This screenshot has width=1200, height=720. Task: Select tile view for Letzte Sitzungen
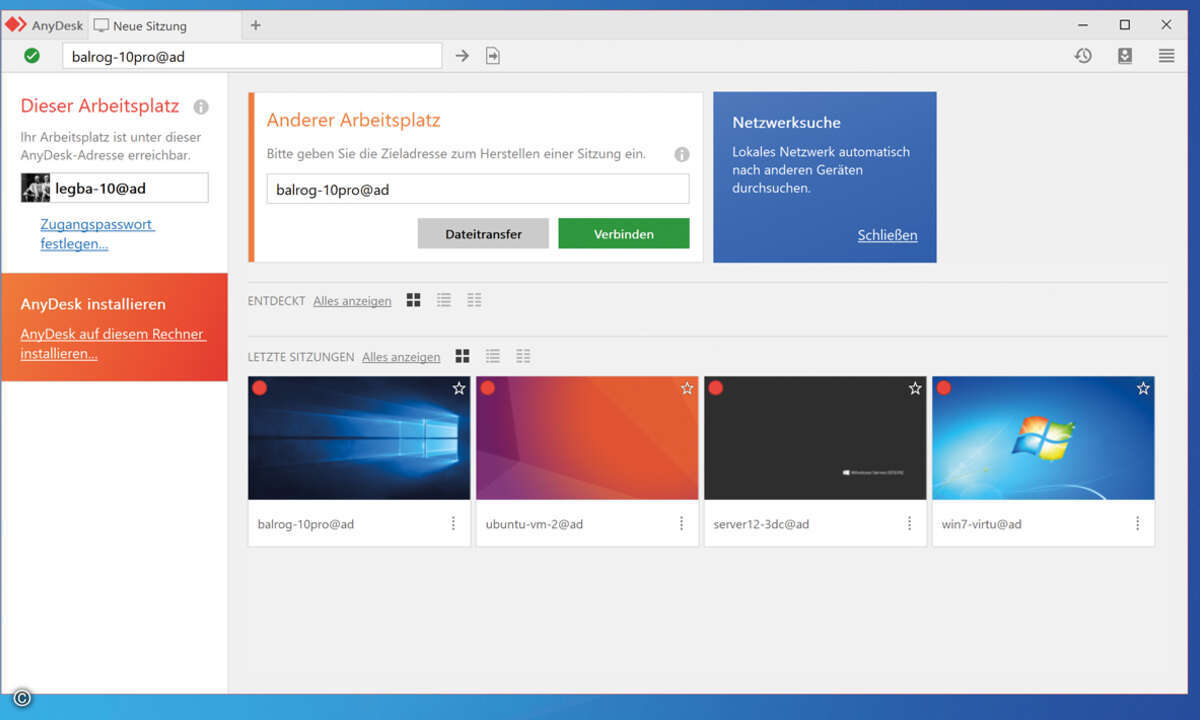pos(462,356)
